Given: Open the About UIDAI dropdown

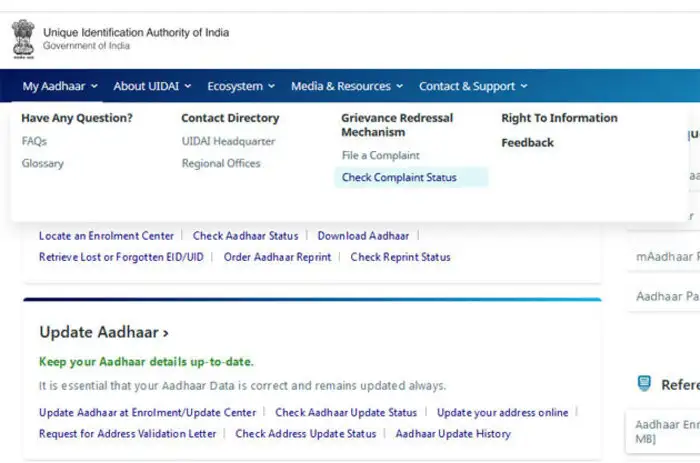Looking at the screenshot, I should 152,86.
